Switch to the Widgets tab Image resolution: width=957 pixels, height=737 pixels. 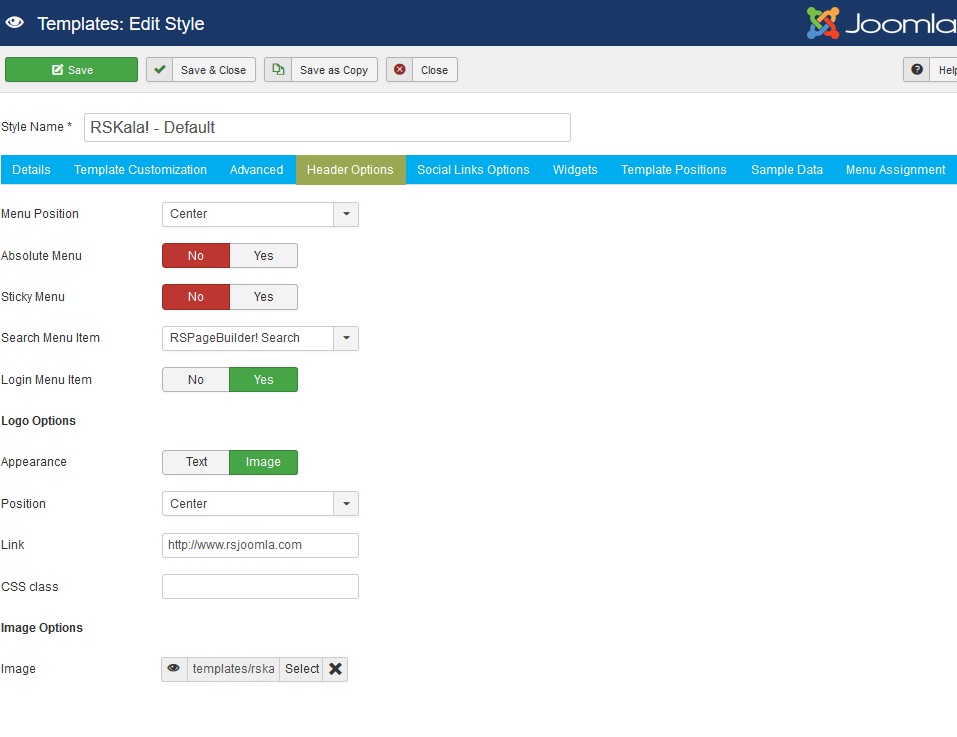pos(575,170)
